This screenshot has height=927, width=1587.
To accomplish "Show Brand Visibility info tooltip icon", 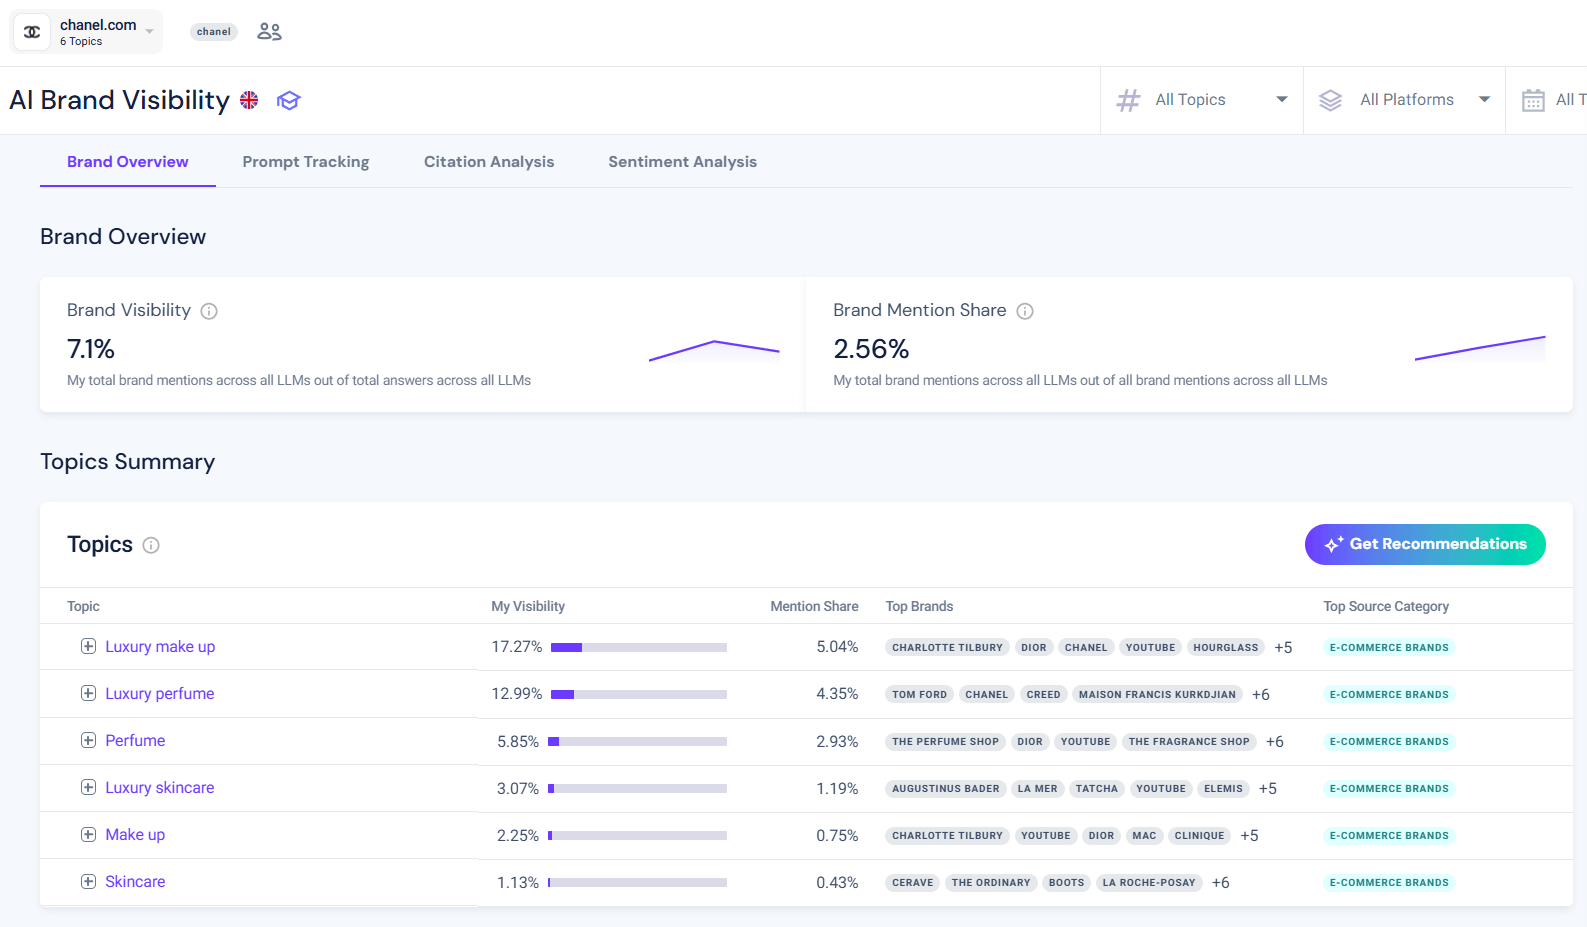I will click(x=209, y=311).
